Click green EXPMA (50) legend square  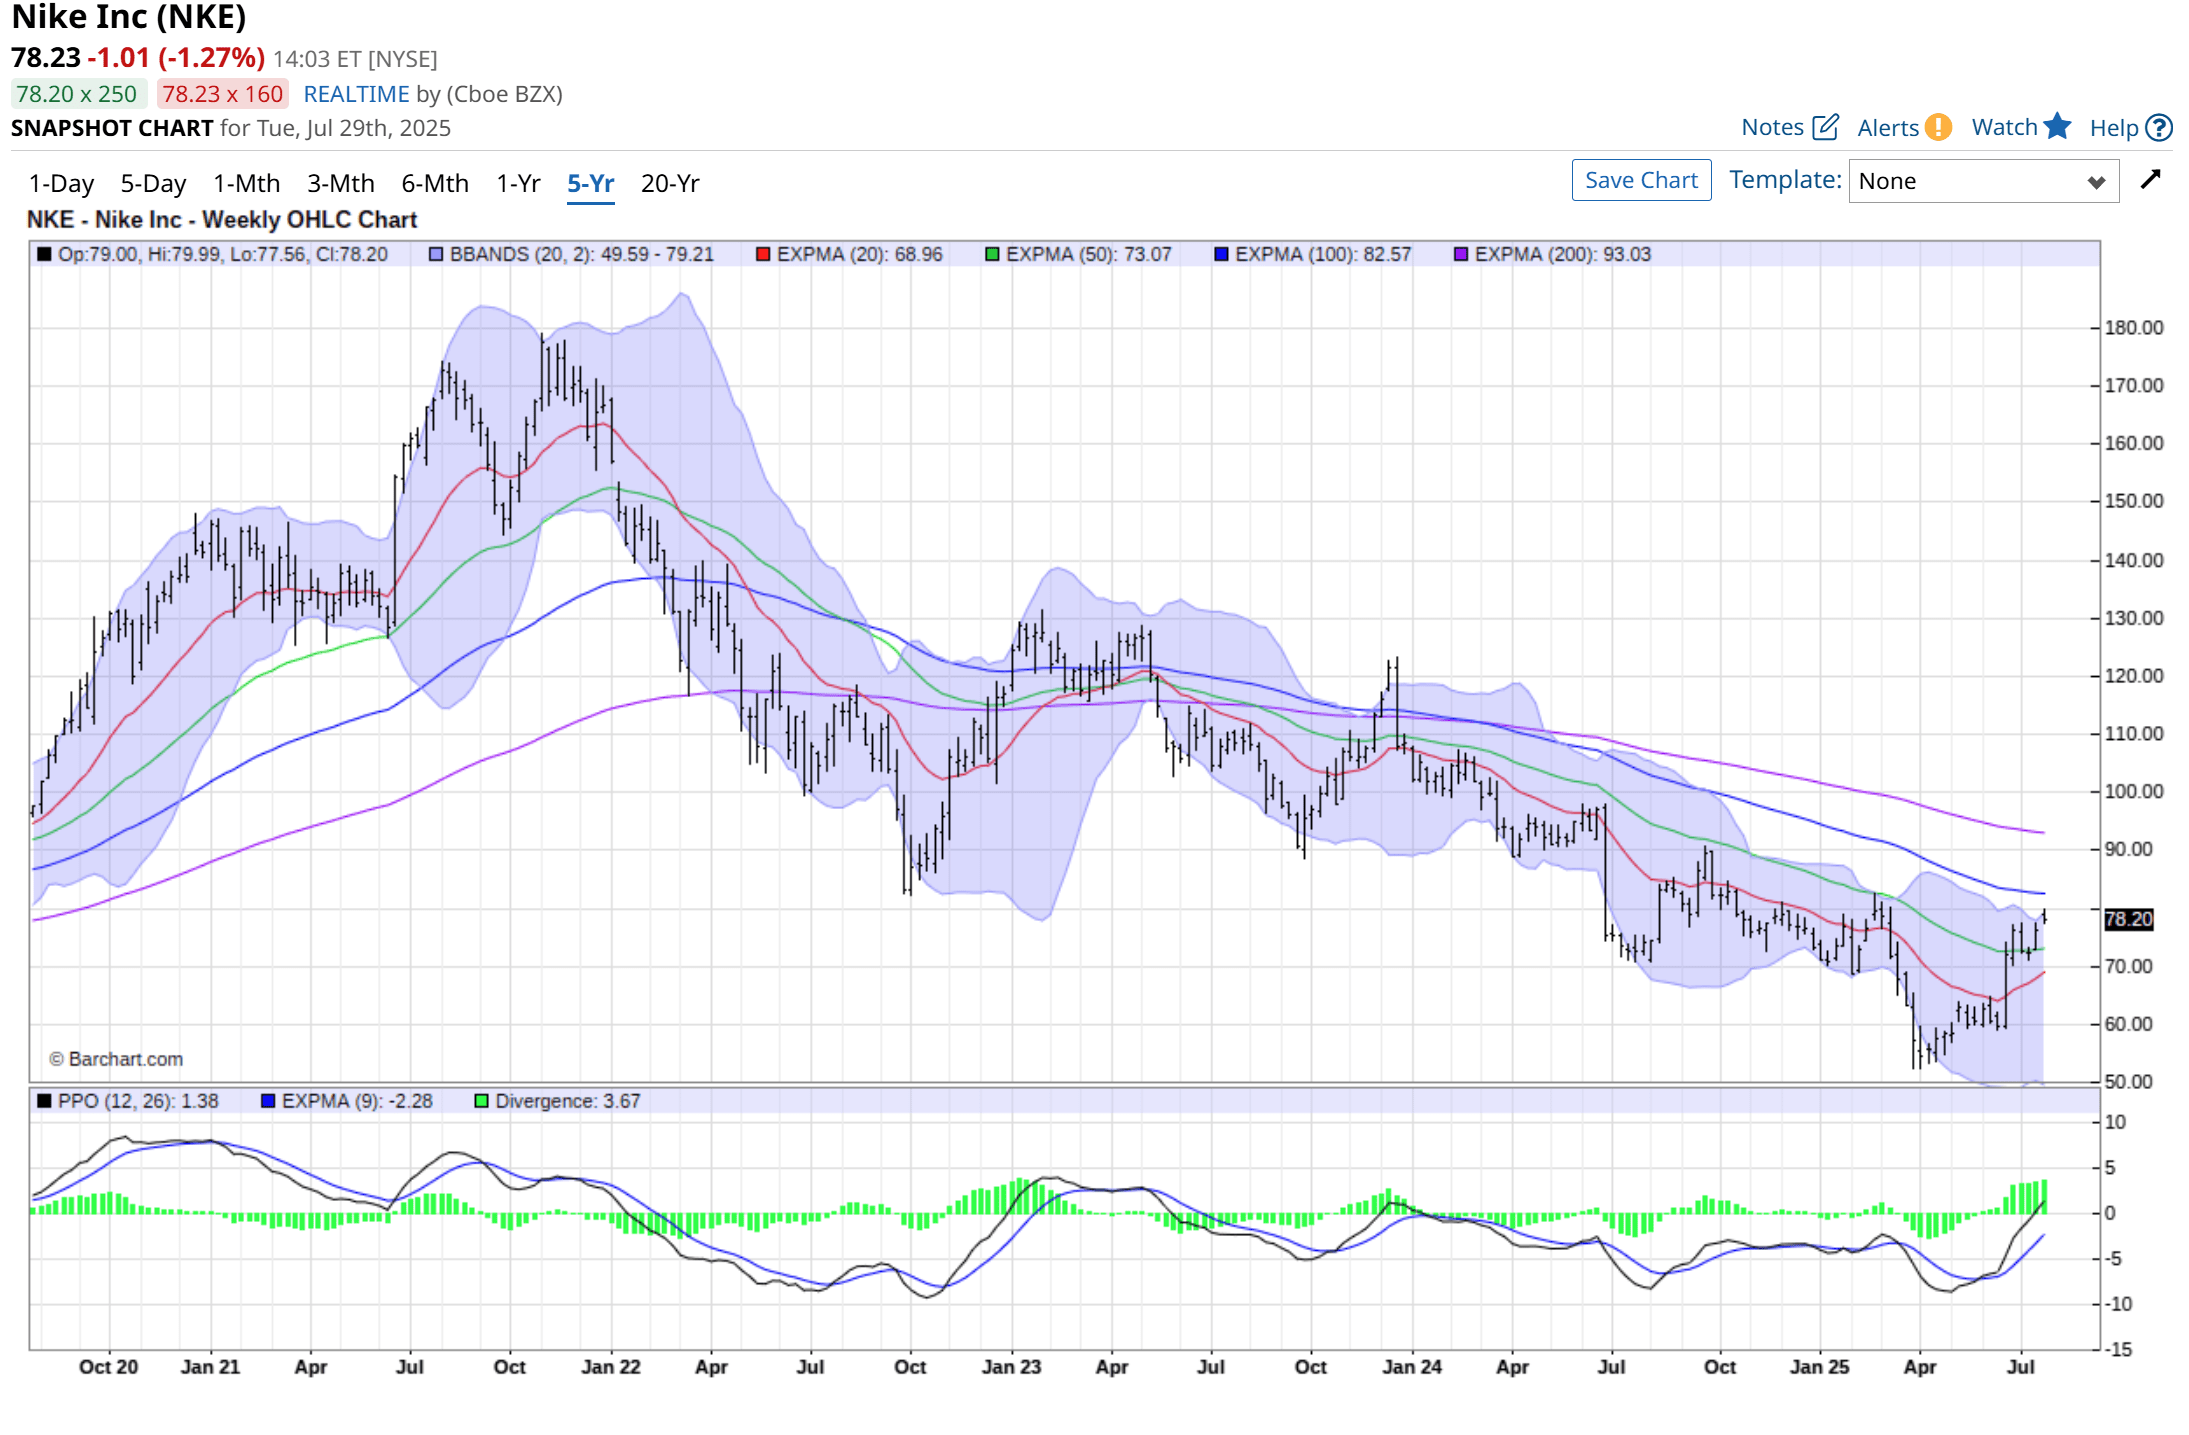[x=992, y=254]
